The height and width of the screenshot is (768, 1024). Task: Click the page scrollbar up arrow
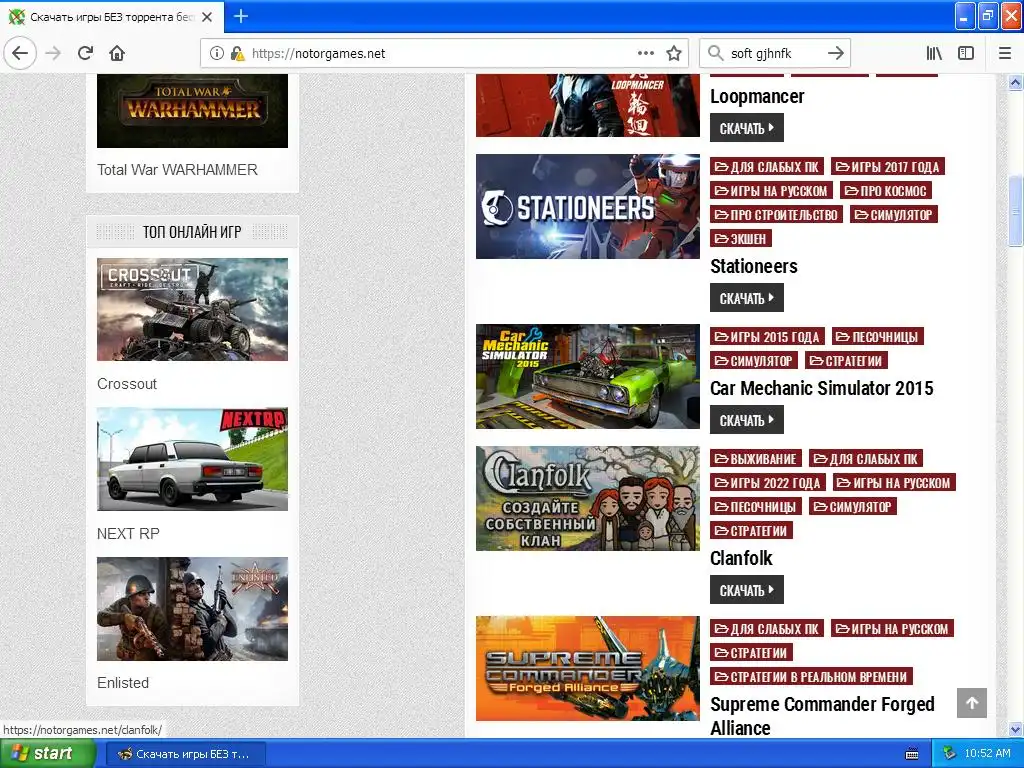[1016, 82]
